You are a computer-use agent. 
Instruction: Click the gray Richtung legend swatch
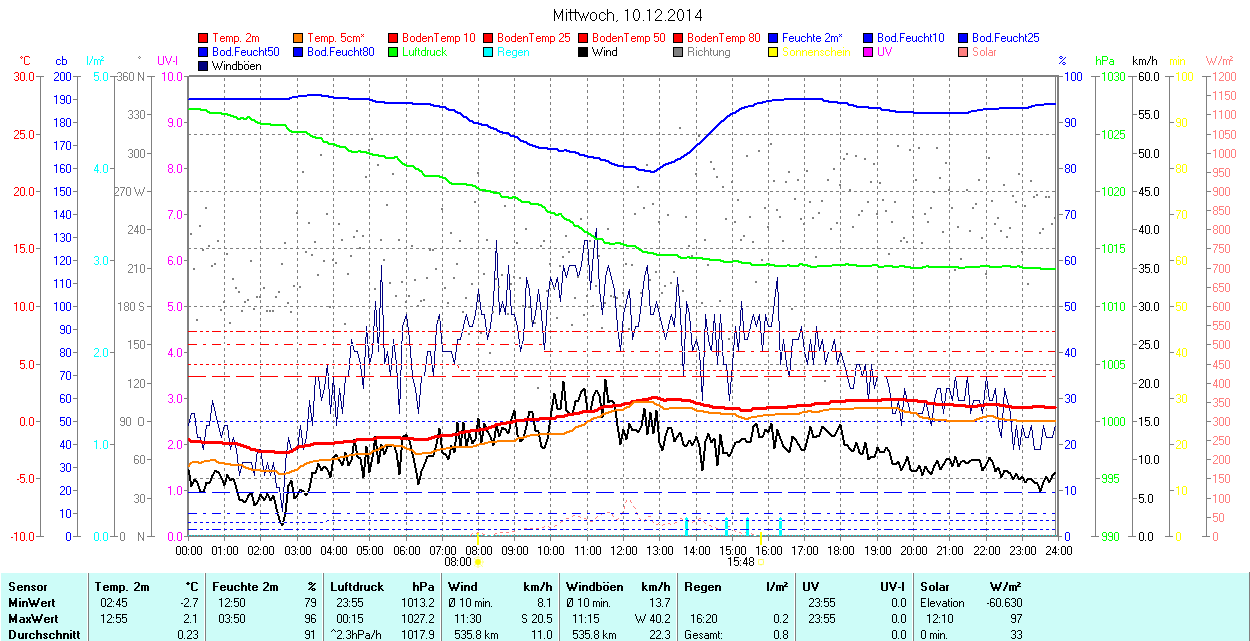tap(679, 52)
